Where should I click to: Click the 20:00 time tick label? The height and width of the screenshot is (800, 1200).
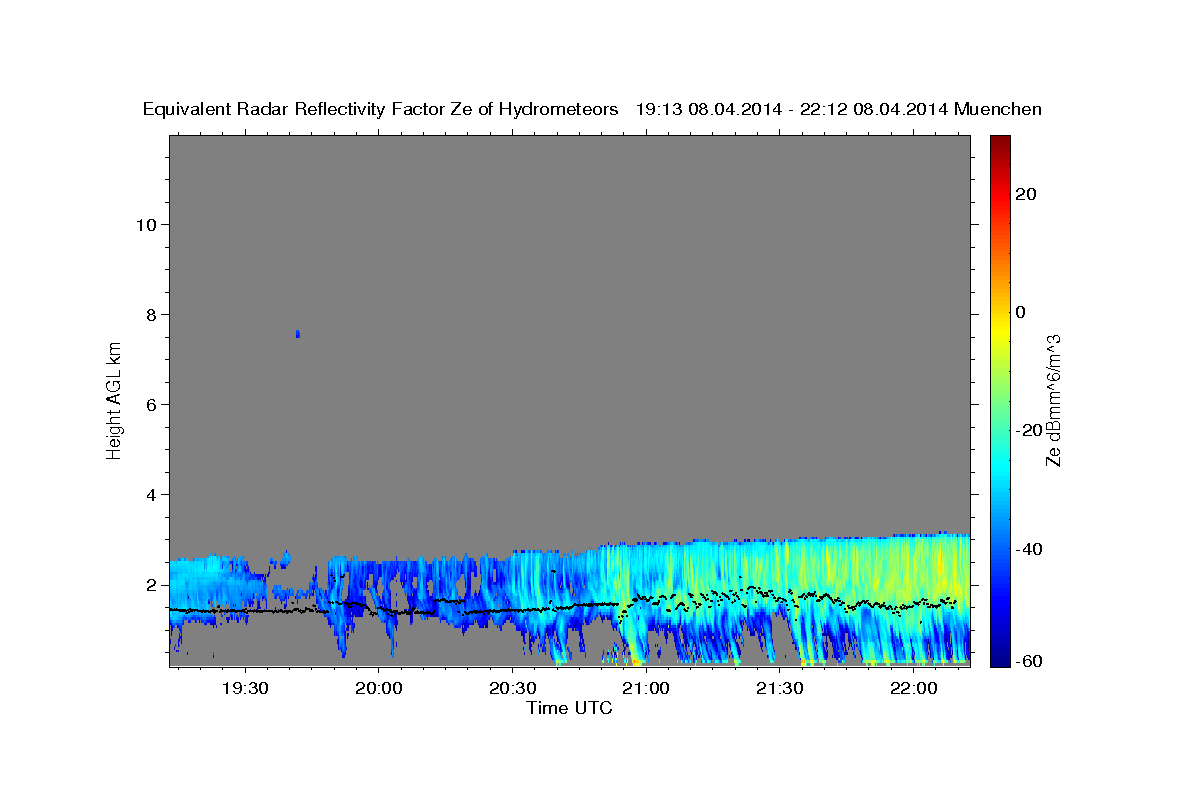pyautogui.click(x=379, y=688)
